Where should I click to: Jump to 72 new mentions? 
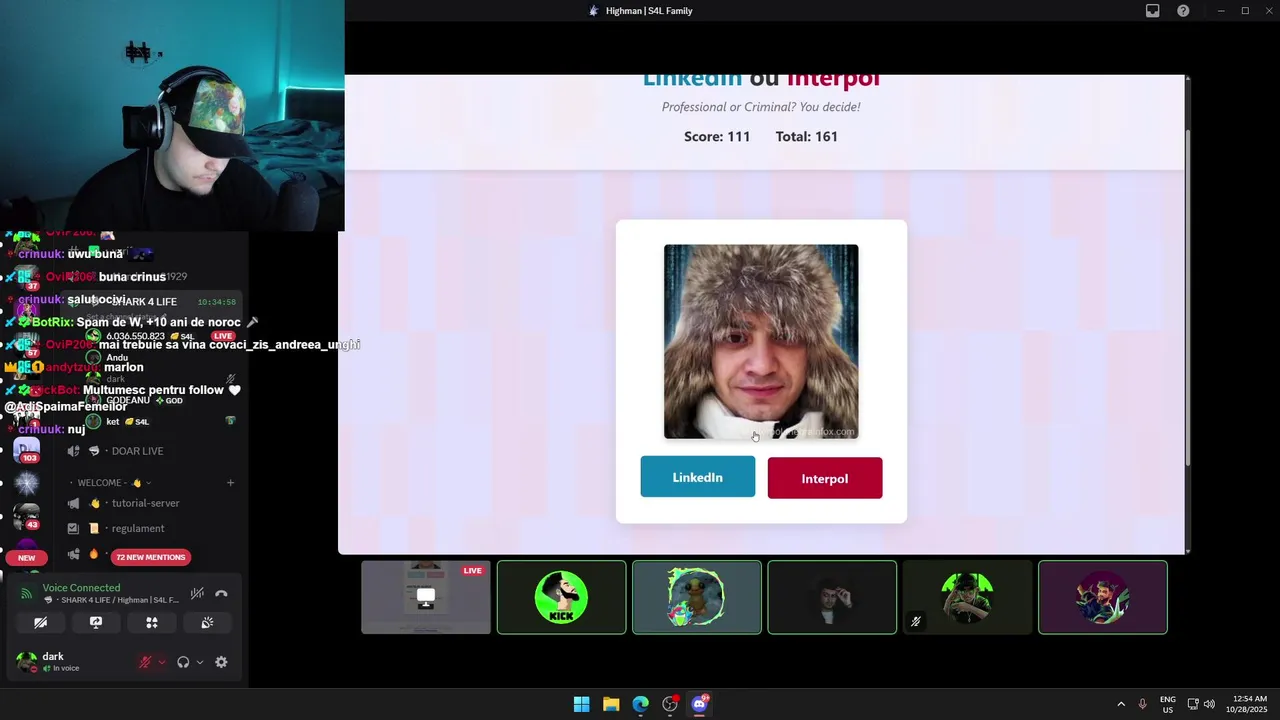point(150,557)
